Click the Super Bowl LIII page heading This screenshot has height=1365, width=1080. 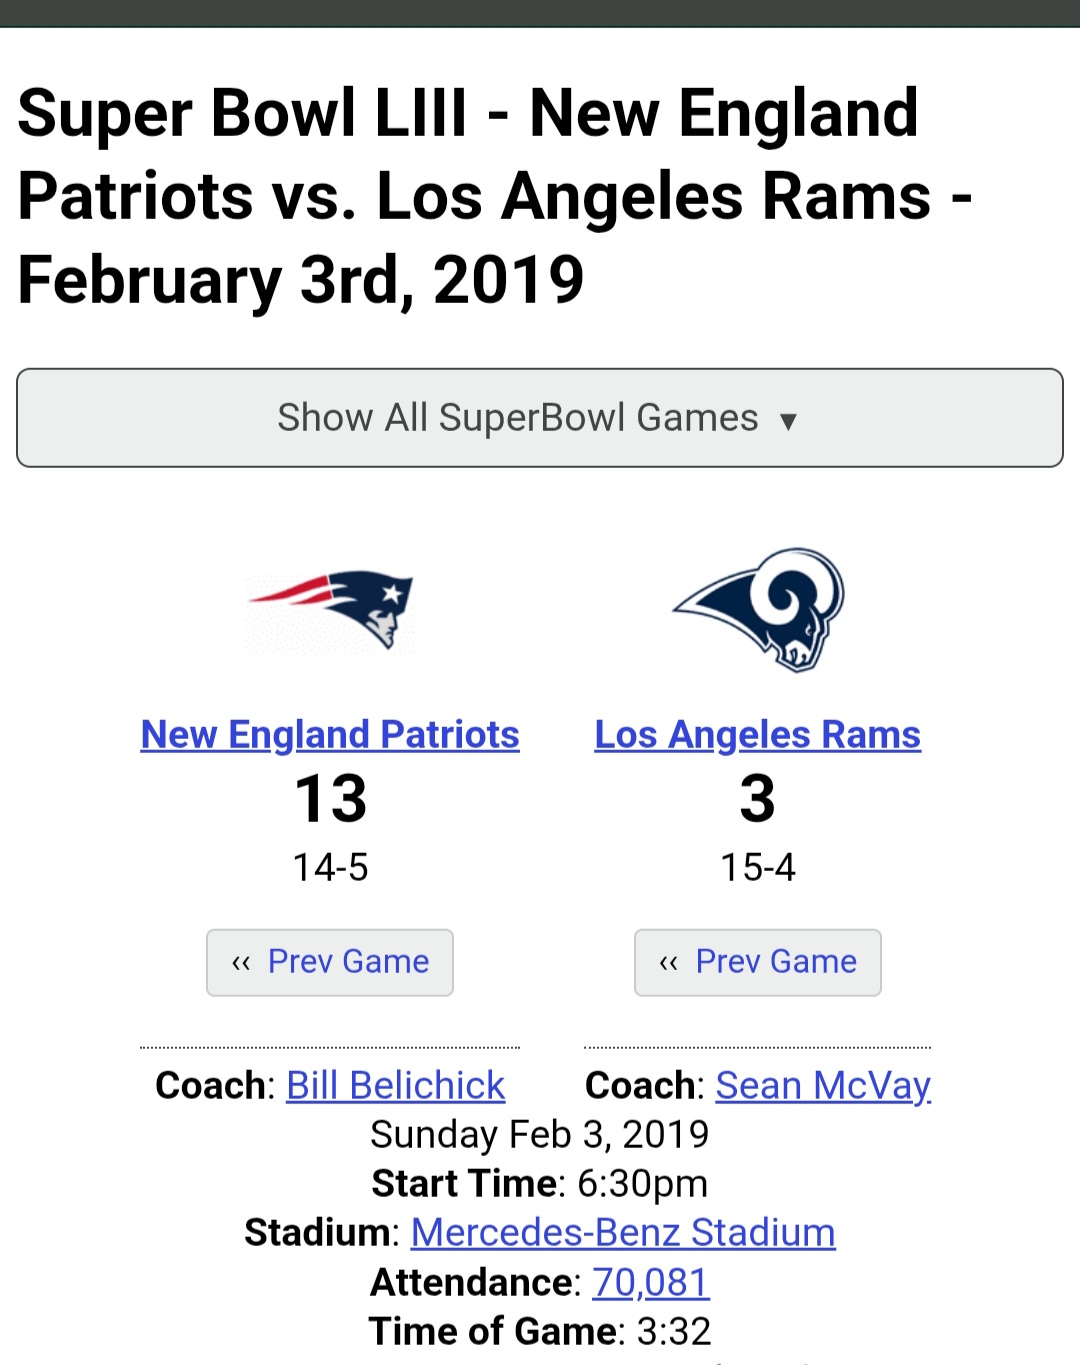click(495, 196)
